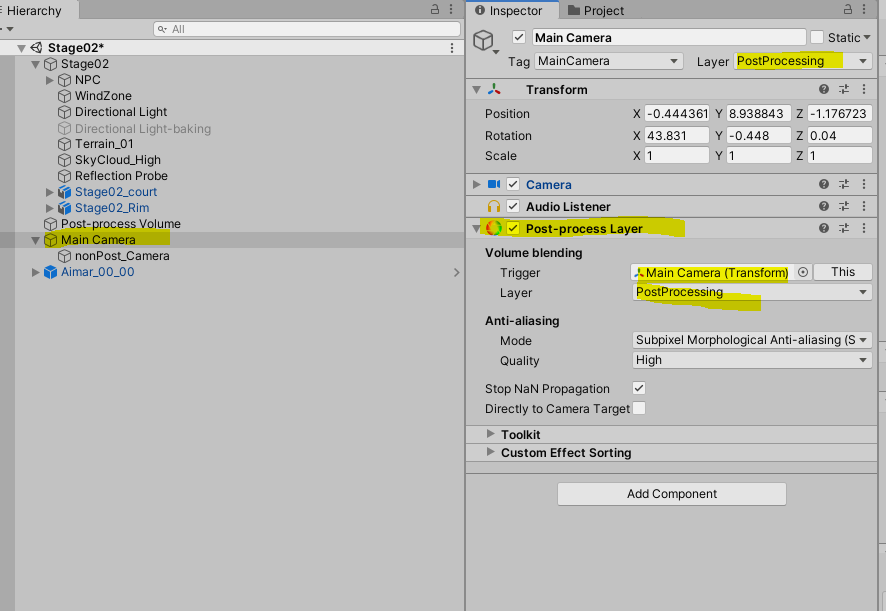The width and height of the screenshot is (886, 611).
Task: Open Audio Listener help icon
Action: [824, 206]
